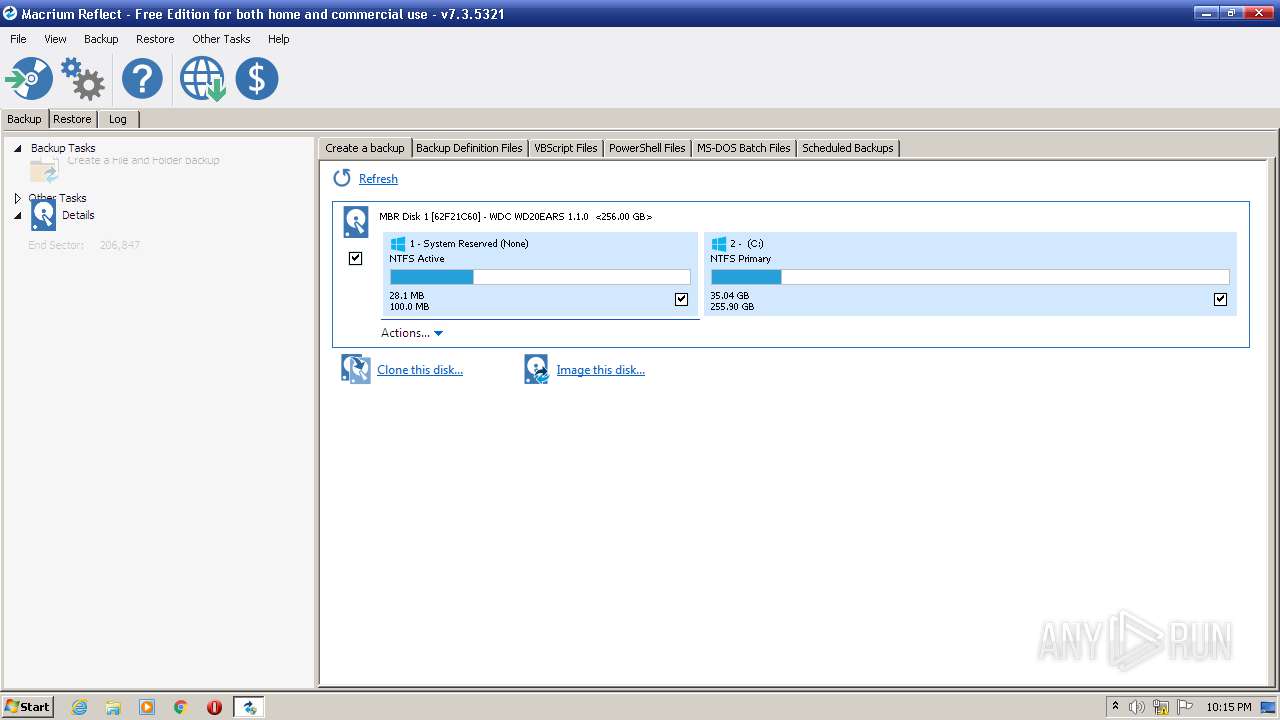1280x720 pixels.
Task: Launch Chrome from the taskbar
Action: click(x=181, y=707)
